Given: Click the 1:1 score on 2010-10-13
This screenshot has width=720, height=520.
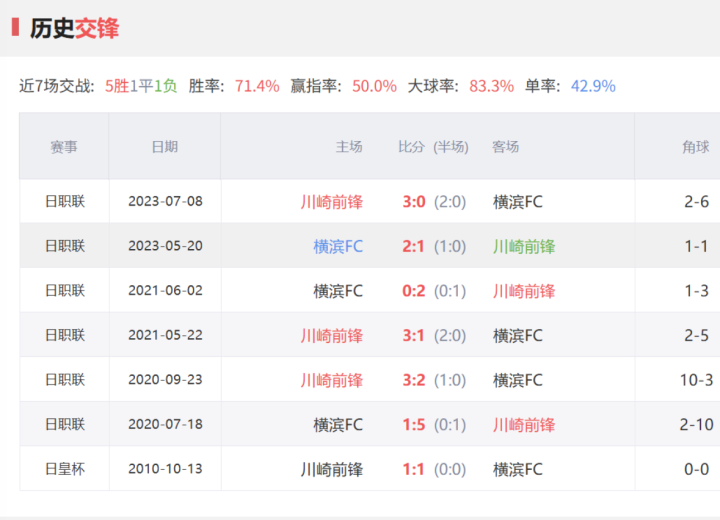Looking at the screenshot, I should point(413,469).
